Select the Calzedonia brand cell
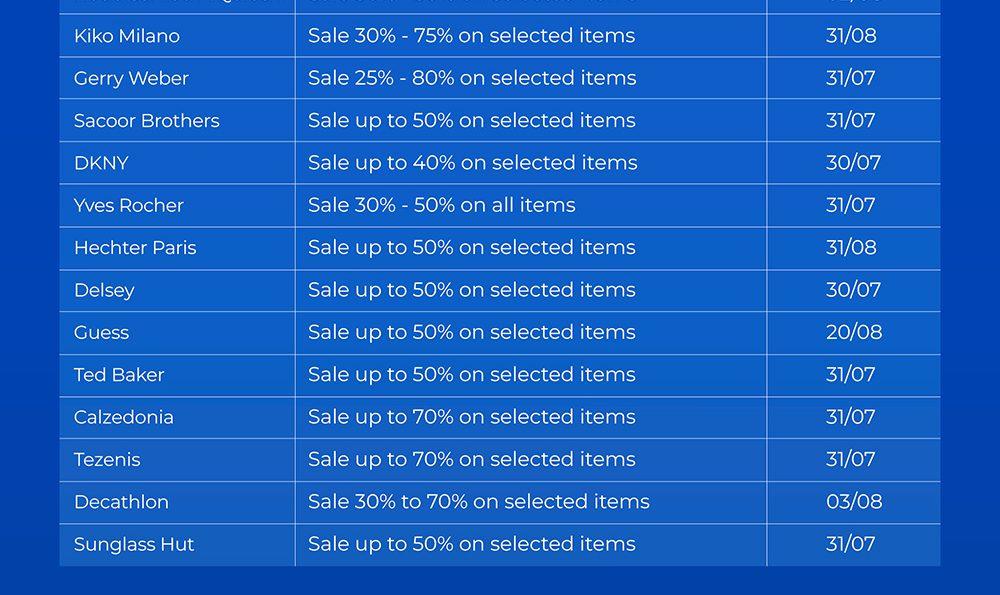 pos(124,417)
